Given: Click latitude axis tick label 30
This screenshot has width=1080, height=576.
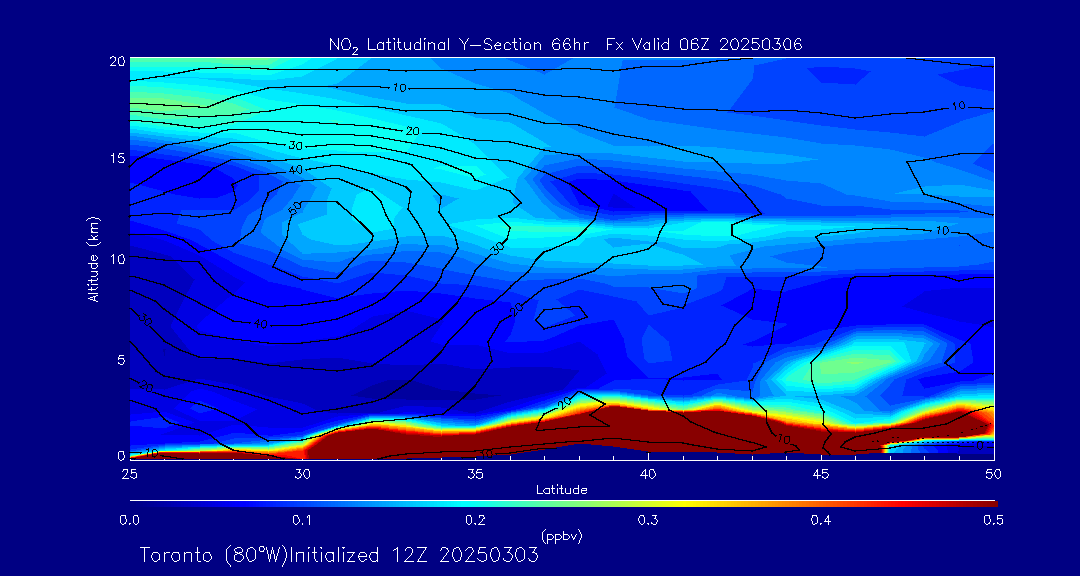Looking at the screenshot, I should (x=302, y=474).
